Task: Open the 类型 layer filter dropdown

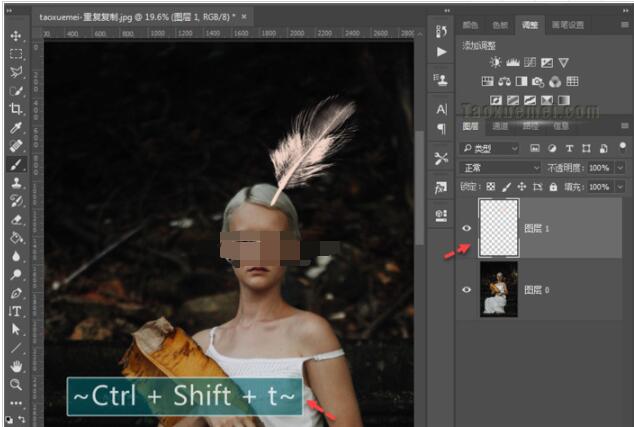Action: 489,148
